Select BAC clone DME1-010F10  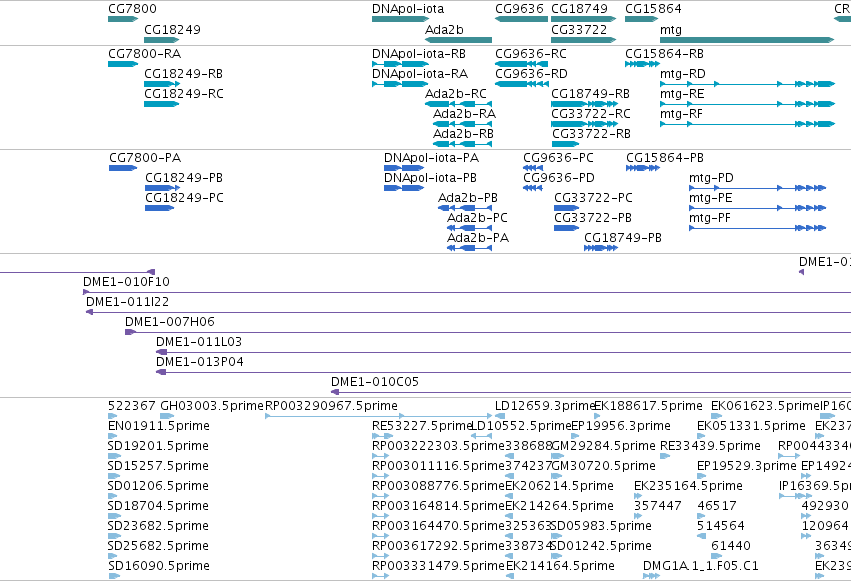(x=467, y=292)
